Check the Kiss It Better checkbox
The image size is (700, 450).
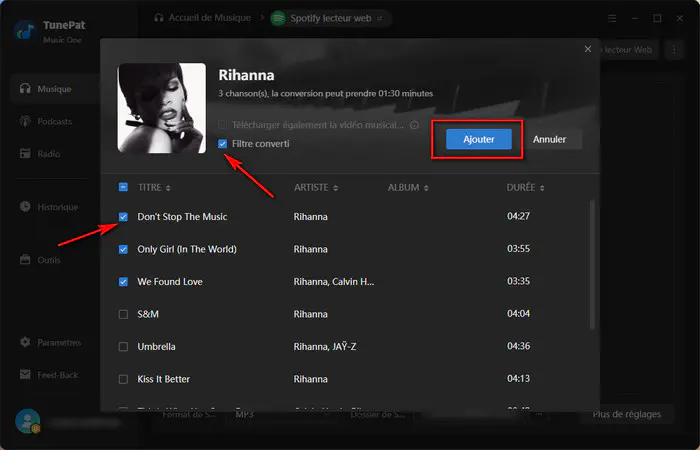point(123,379)
